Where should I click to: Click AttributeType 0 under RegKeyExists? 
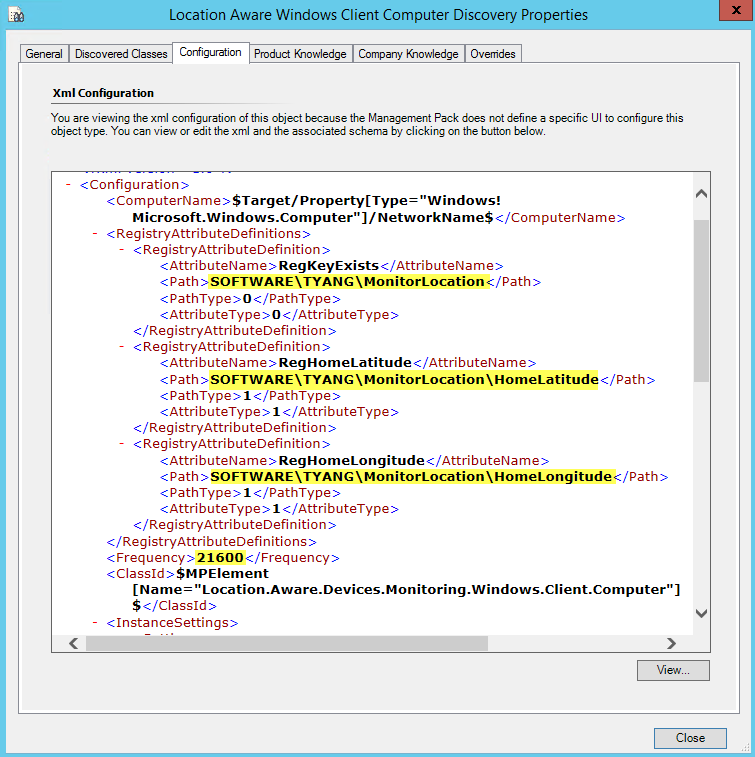point(276,315)
